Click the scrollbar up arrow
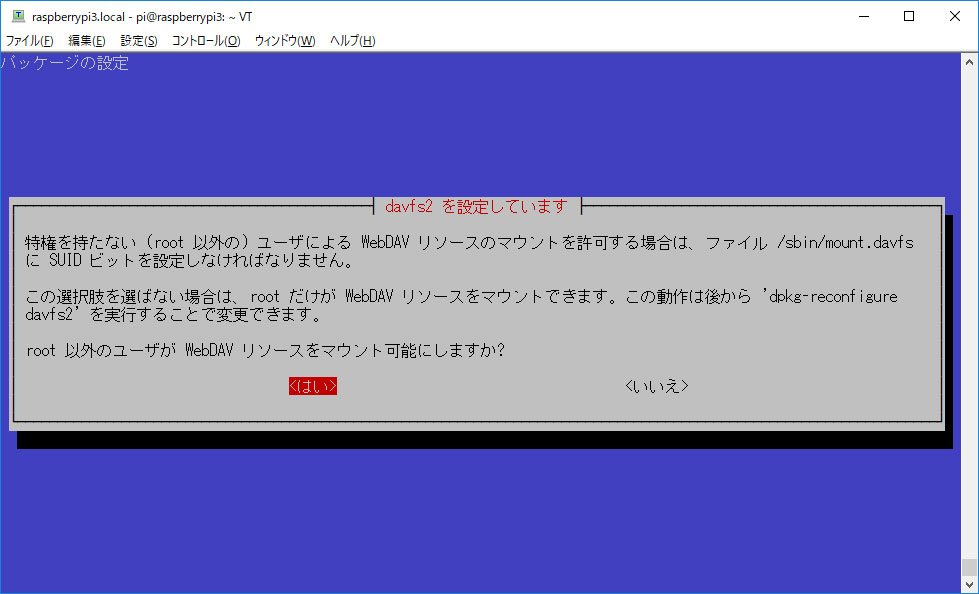The width and height of the screenshot is (979, 594). point(969,62)
